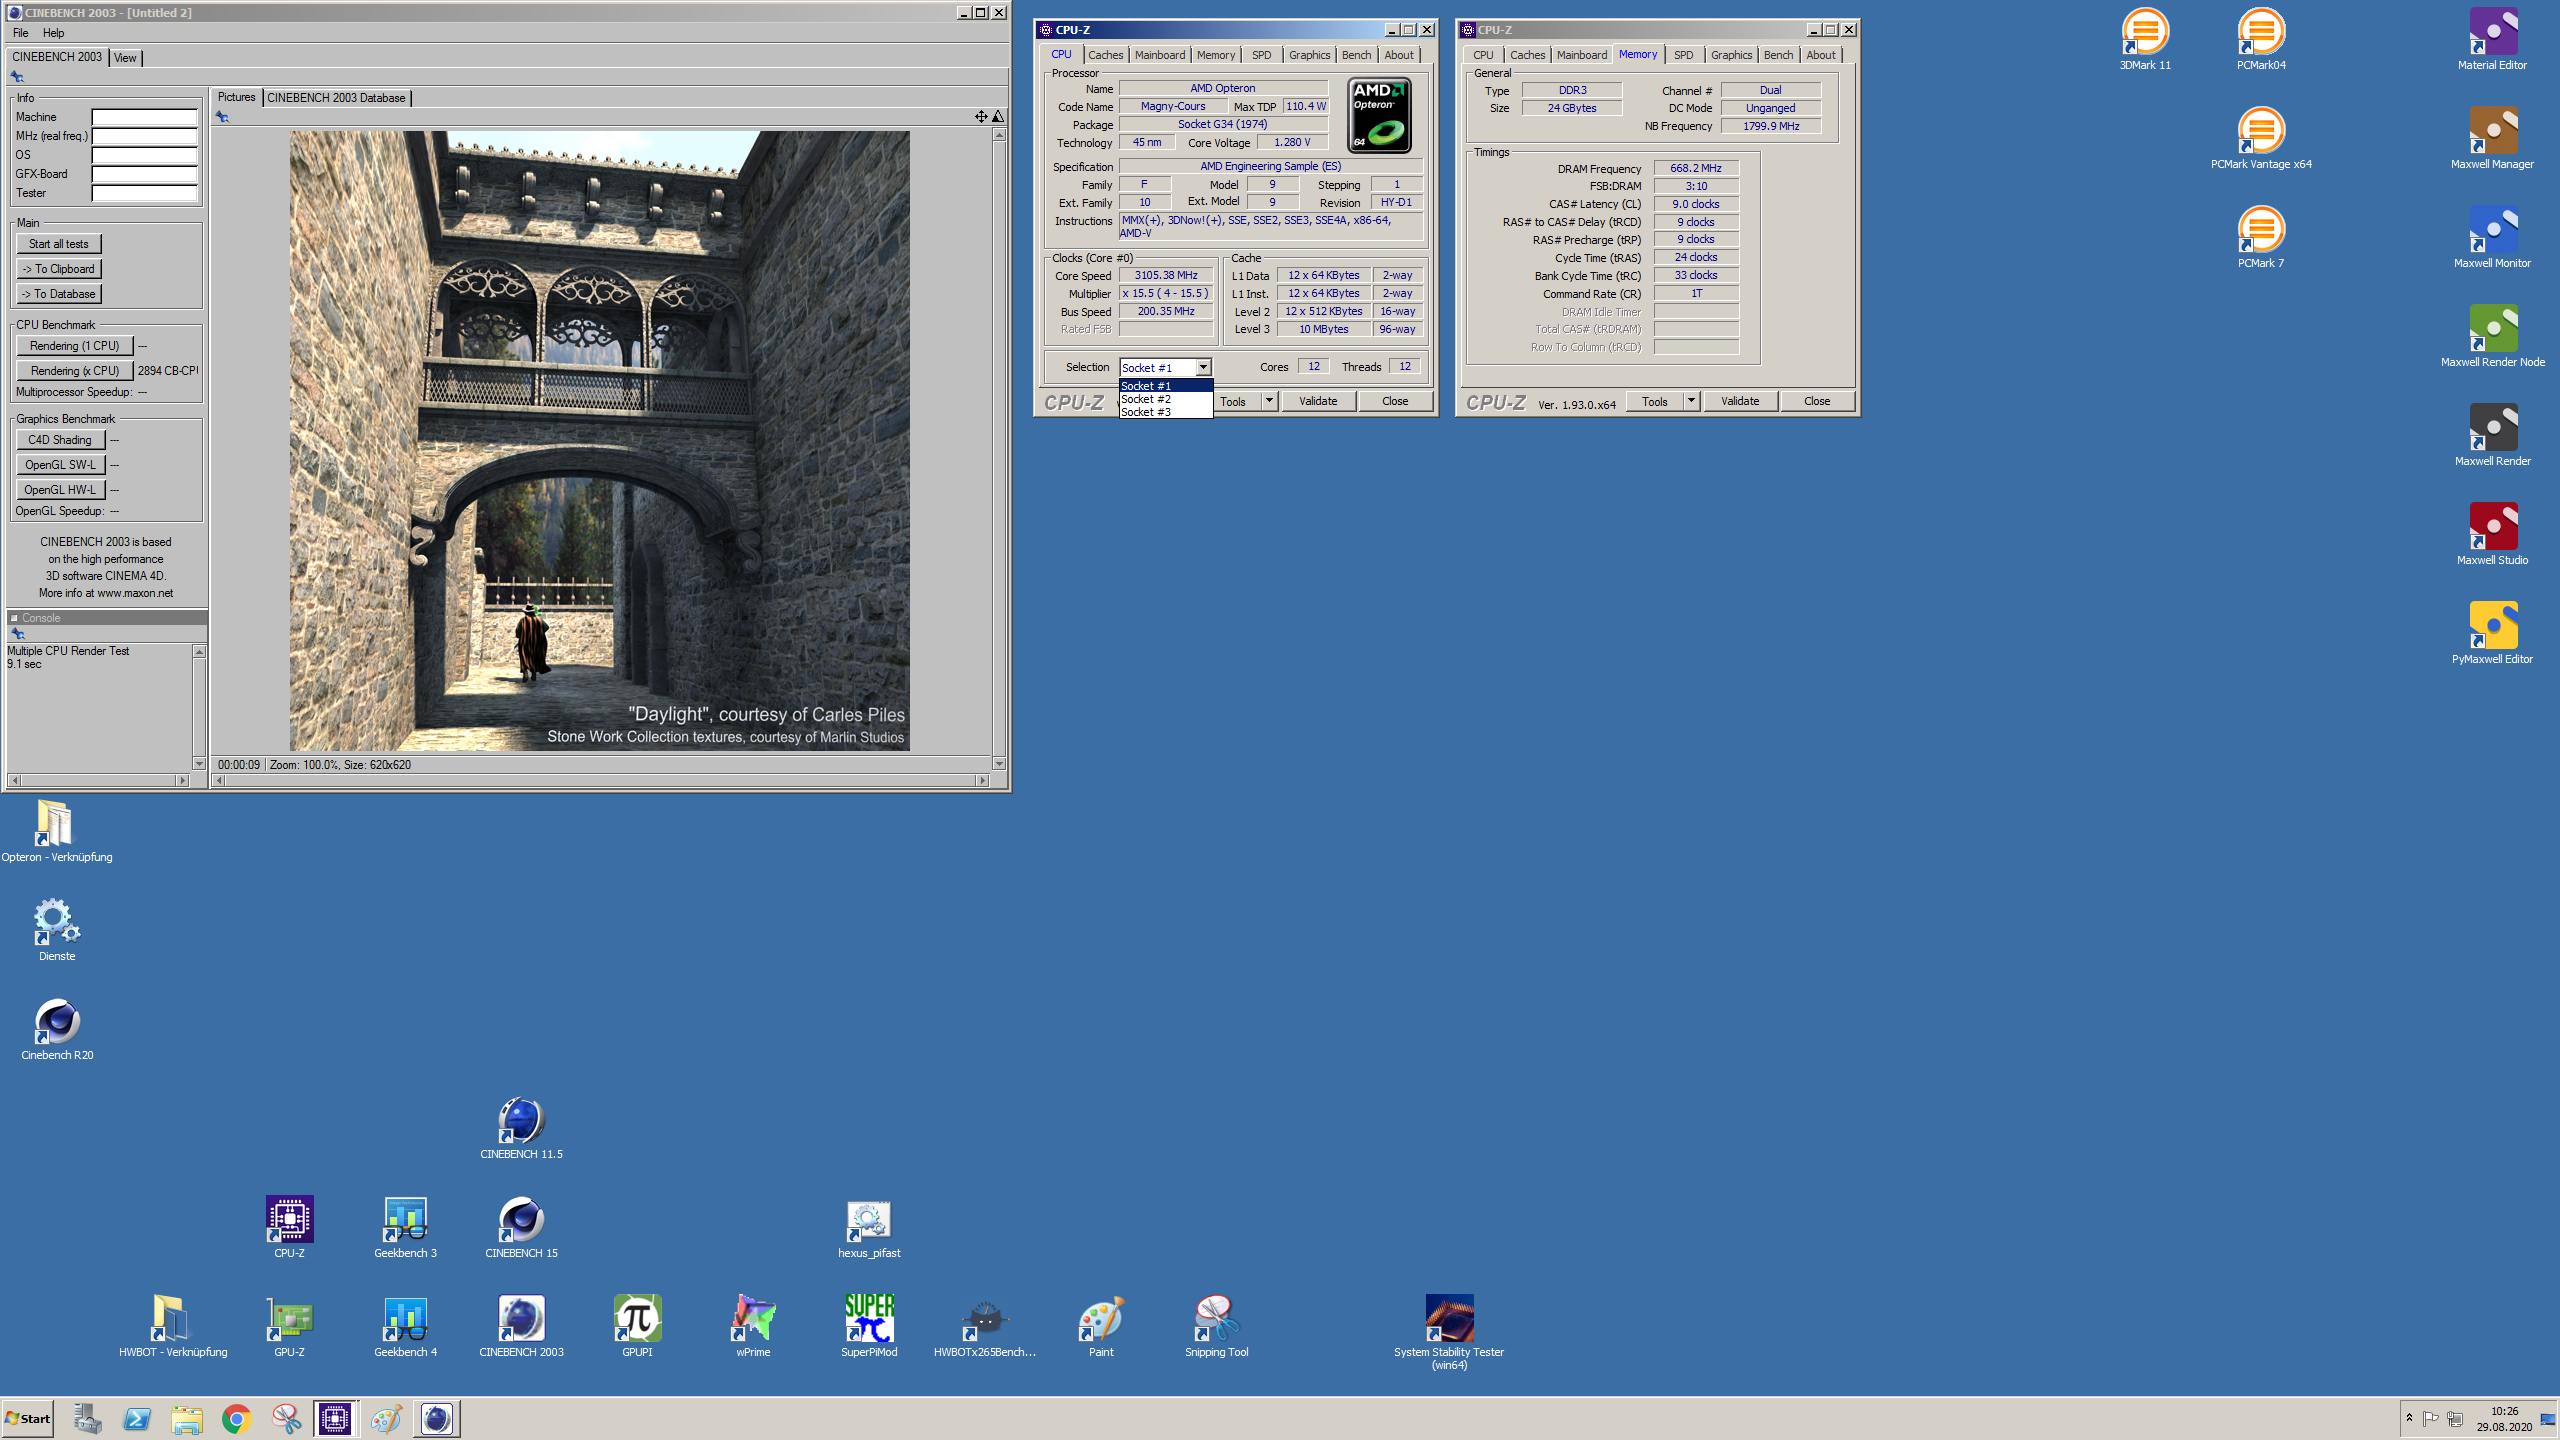Click the To Database button
This screenshot has height=1440, width=2560.
click(x=58, y=294)
